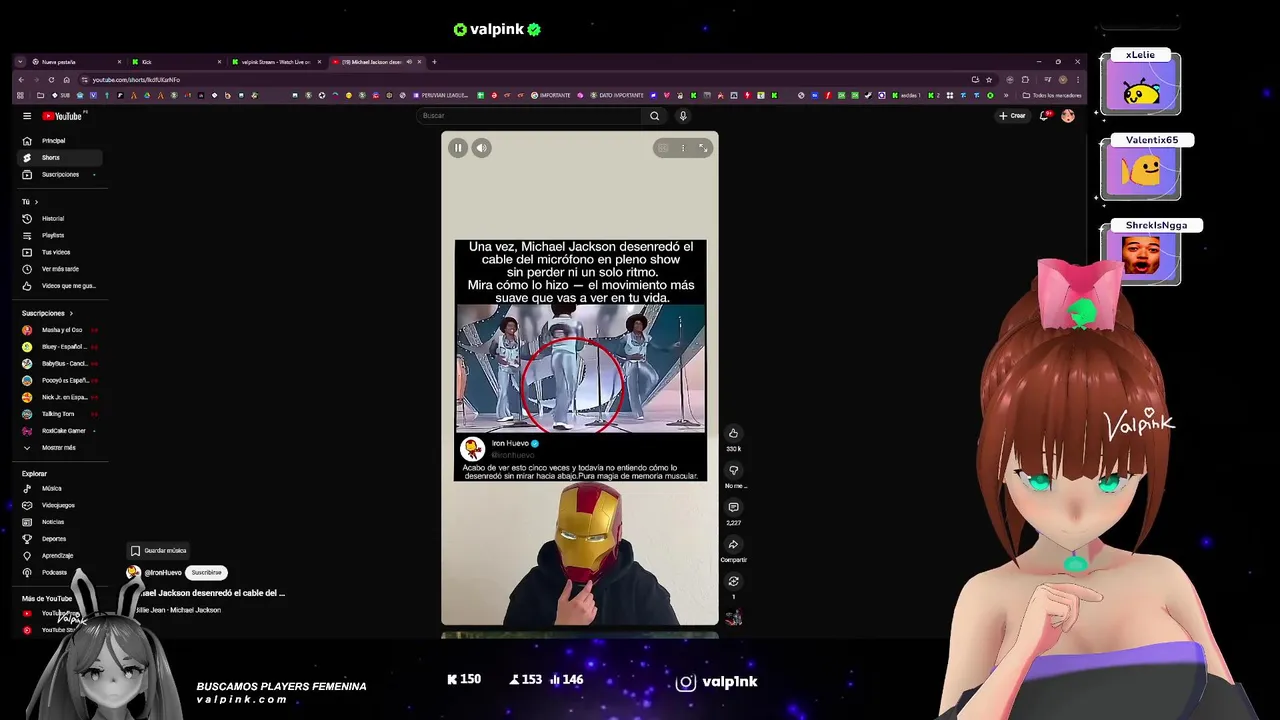
Task: Open Ver más tarde list
Action: pos(61,269)
